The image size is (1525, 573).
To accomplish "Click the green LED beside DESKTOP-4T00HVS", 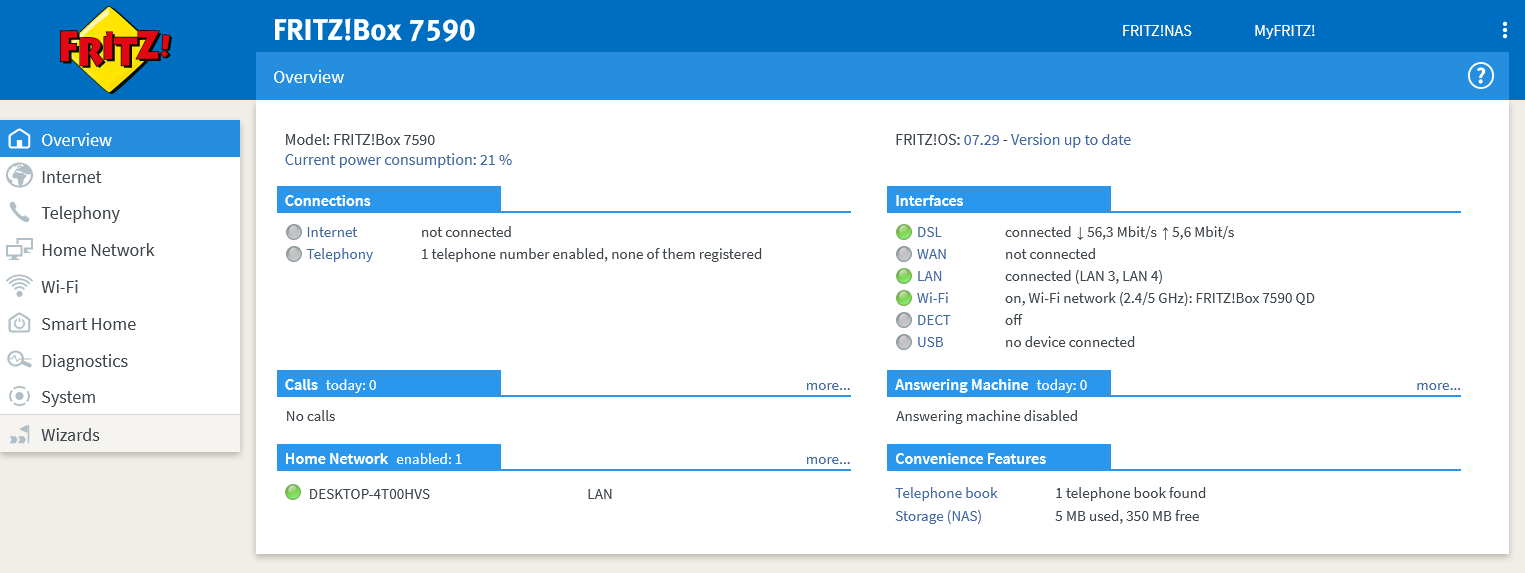I will [293, 492].
